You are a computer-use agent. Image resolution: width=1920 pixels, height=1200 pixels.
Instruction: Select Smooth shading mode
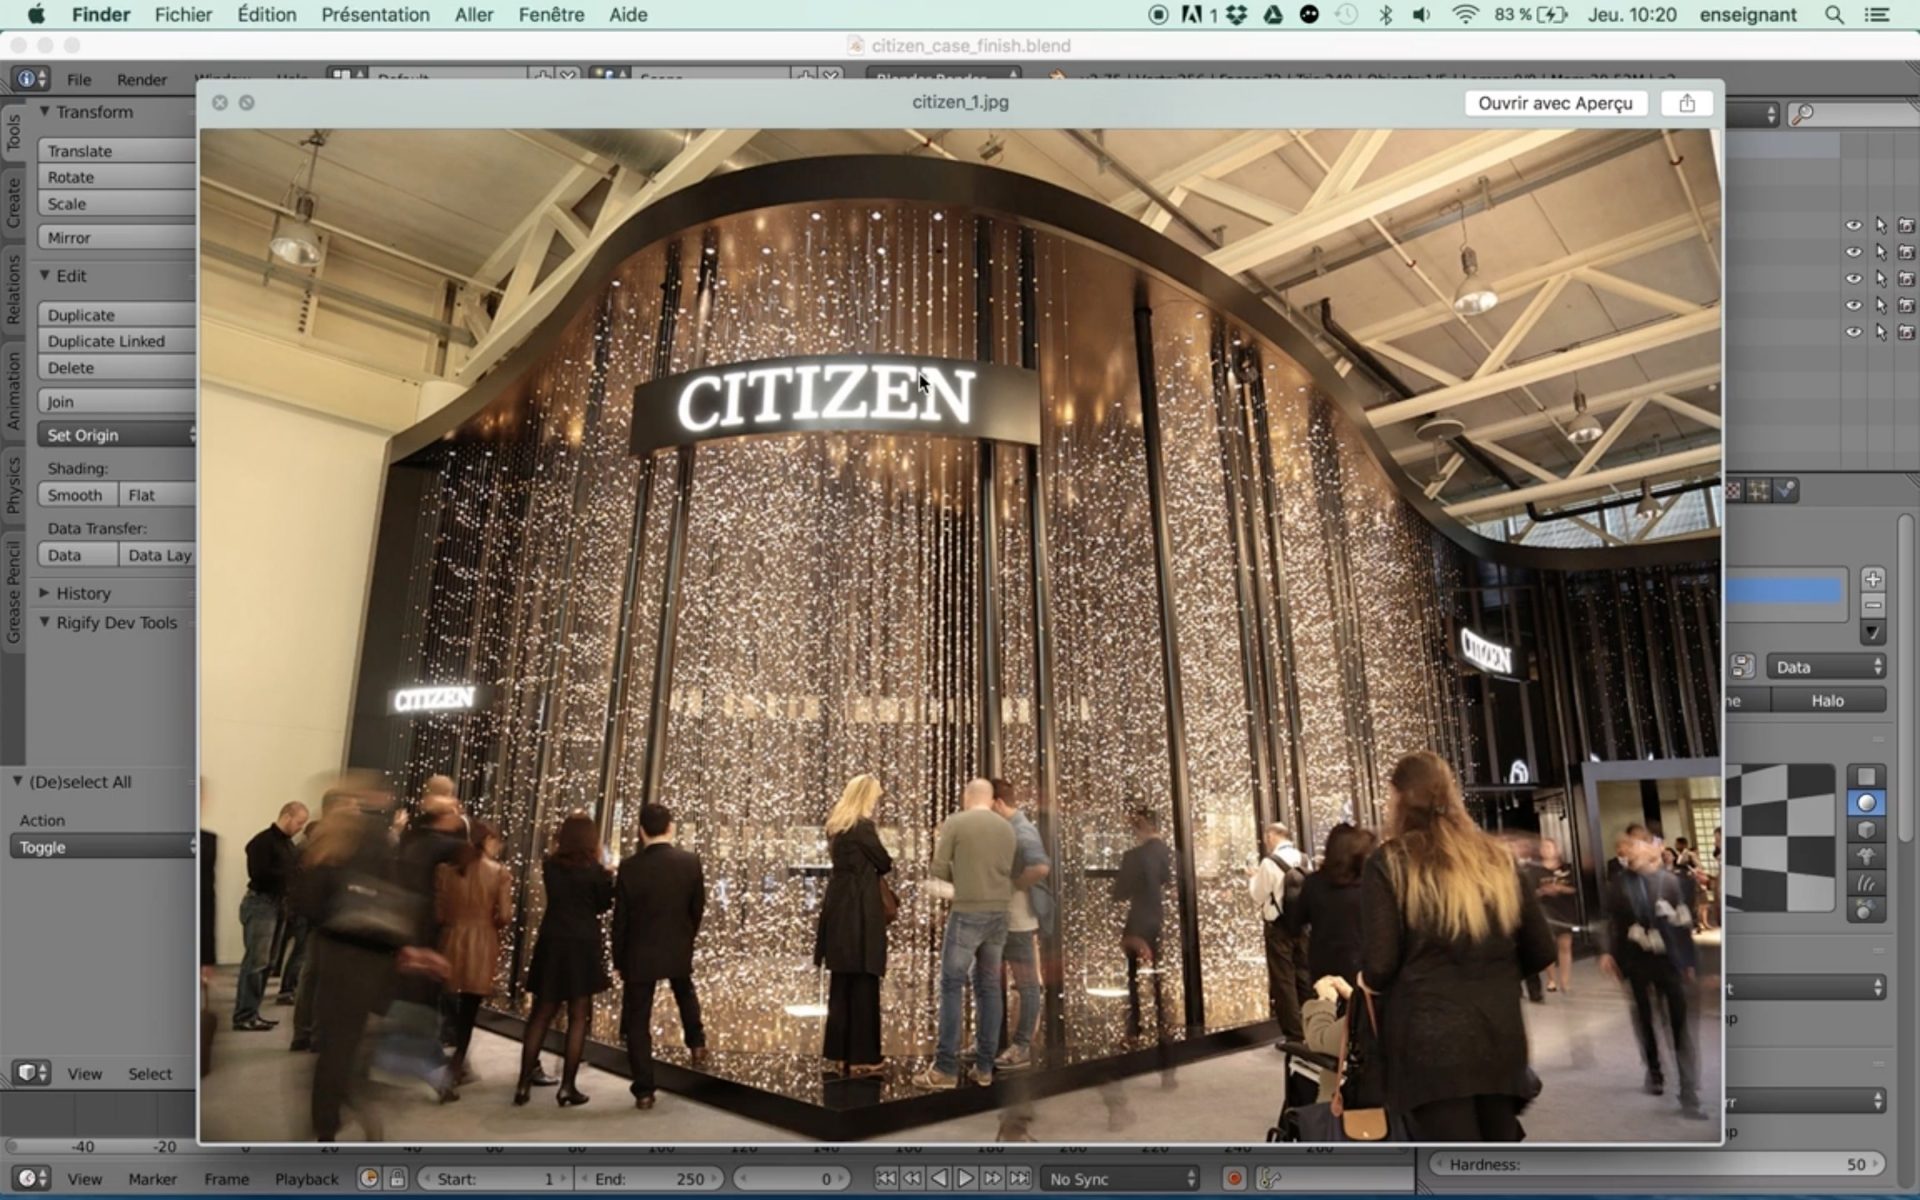click(75, 495)
